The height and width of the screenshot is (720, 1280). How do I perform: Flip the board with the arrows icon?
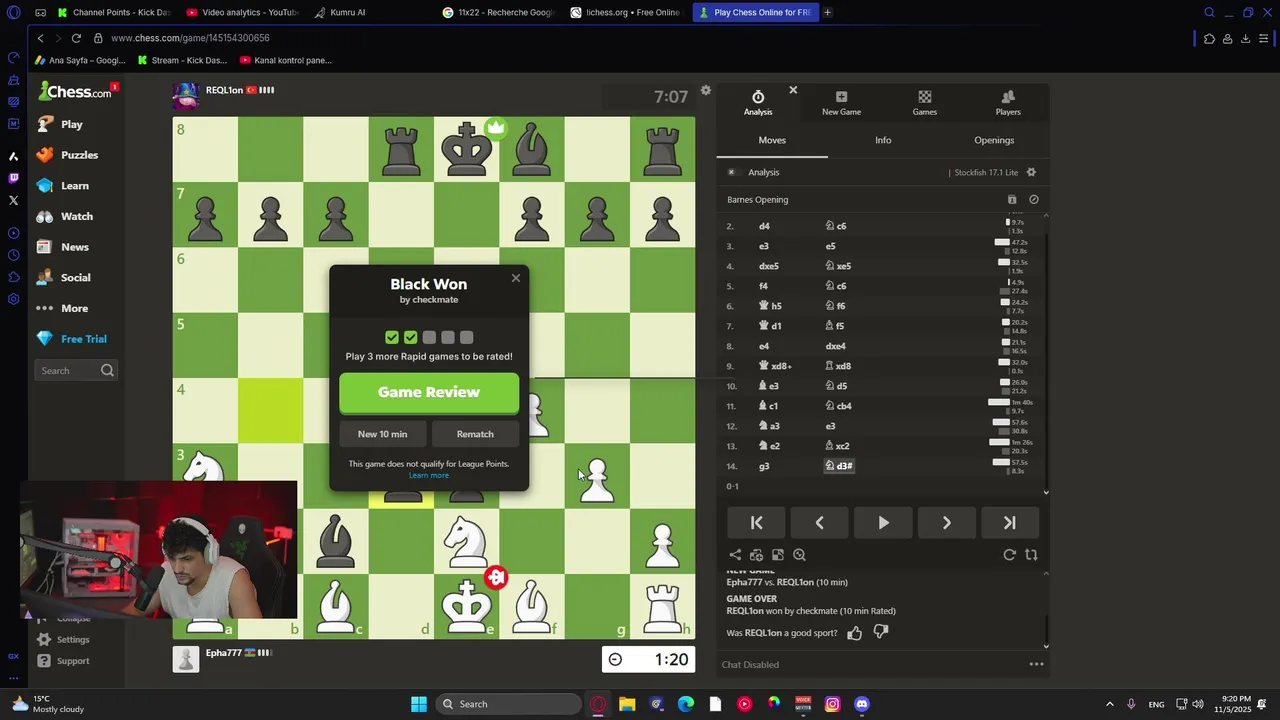coord(1031,555)
